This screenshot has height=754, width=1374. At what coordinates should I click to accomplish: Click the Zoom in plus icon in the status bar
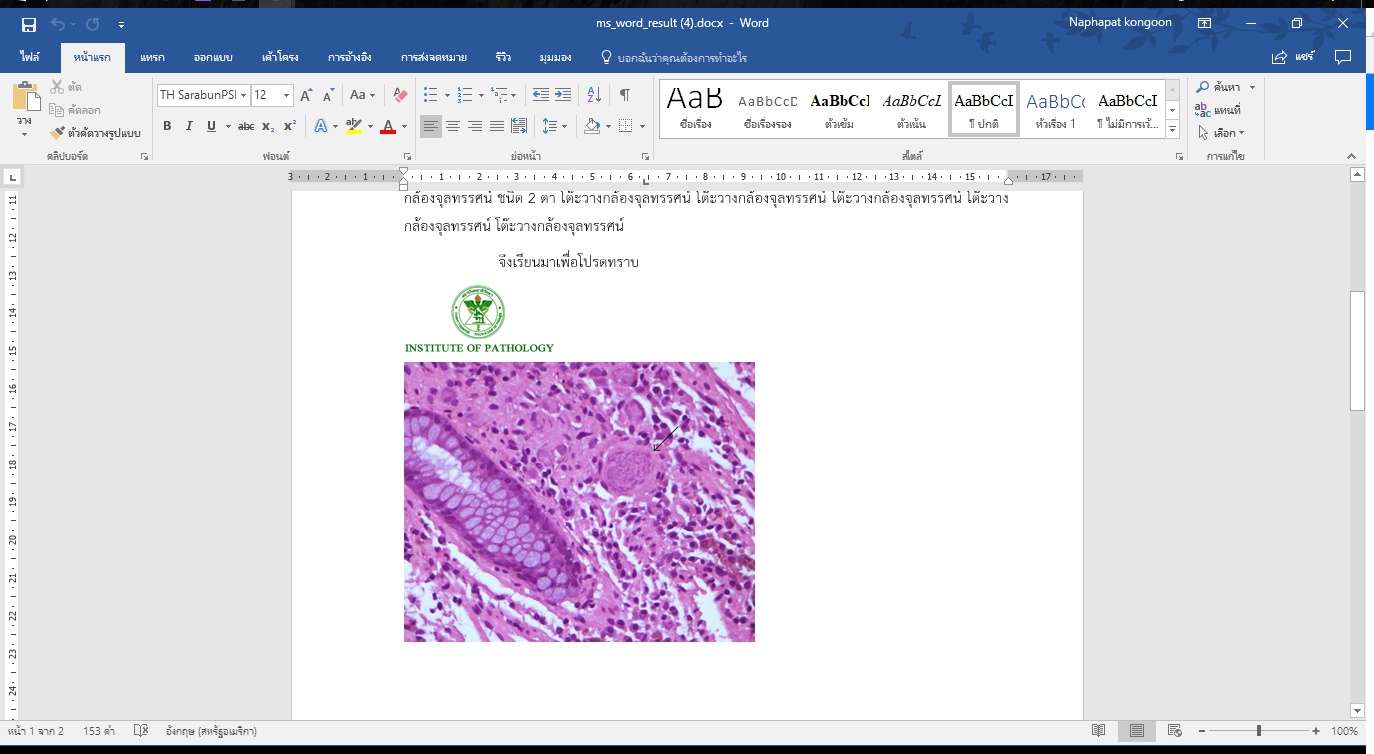click(1316, 731)
